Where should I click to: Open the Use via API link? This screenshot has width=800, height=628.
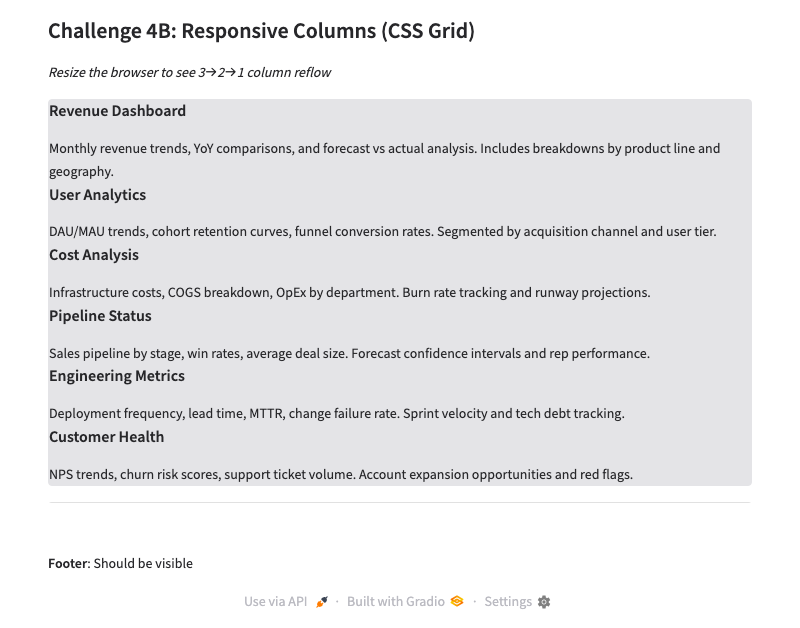pos(276,602)
